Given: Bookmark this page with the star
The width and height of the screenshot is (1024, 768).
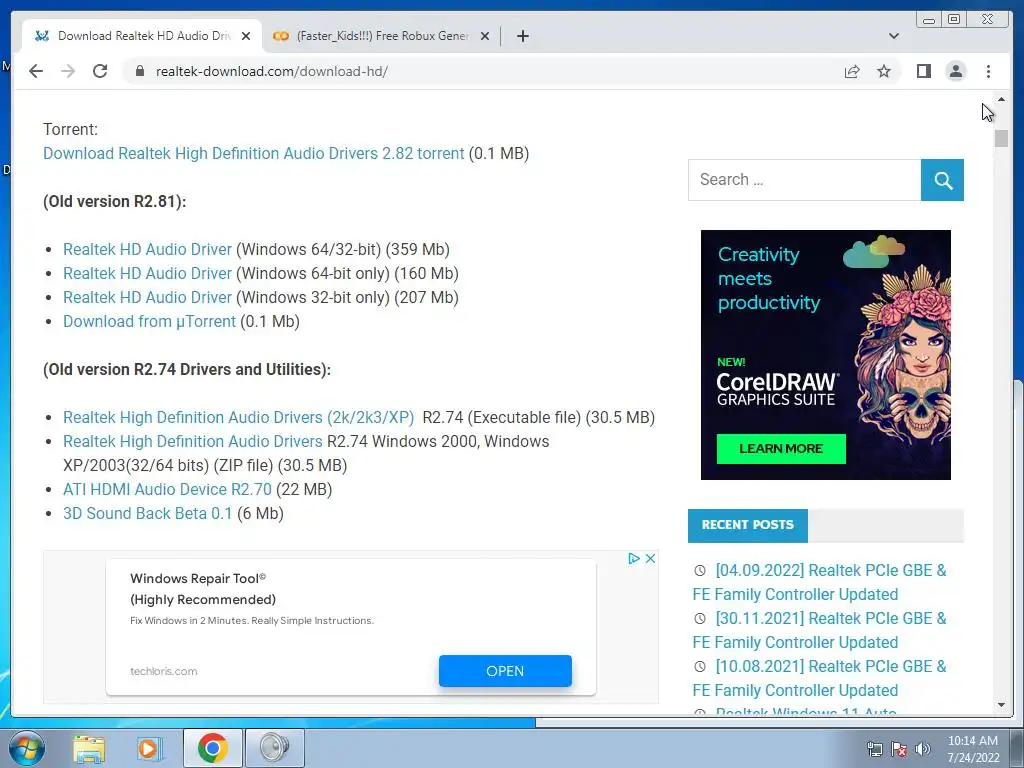Looking at the screenshot, I should (x=884, y=71).
